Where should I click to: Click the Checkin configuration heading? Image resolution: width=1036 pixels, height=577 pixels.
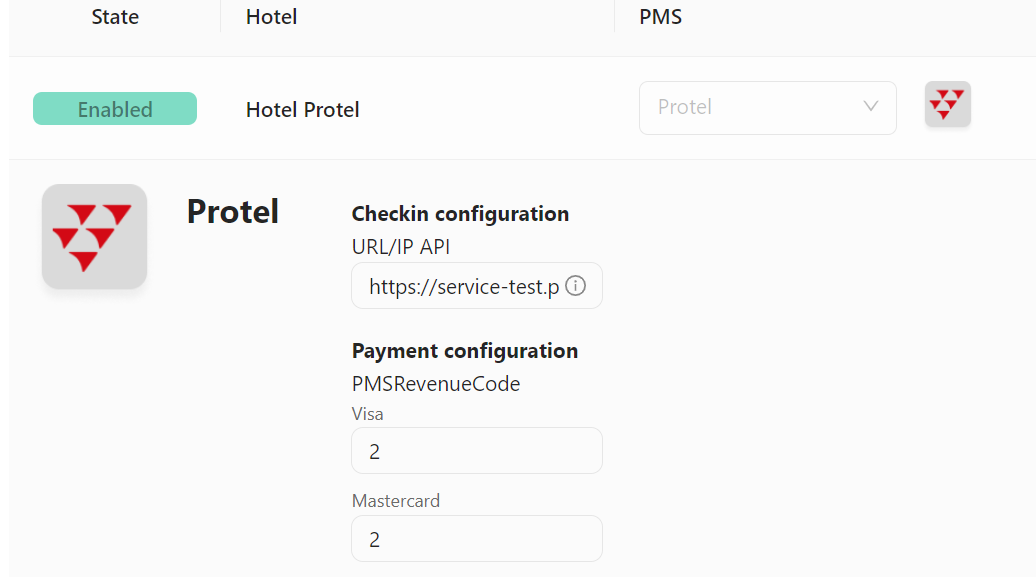461,214
